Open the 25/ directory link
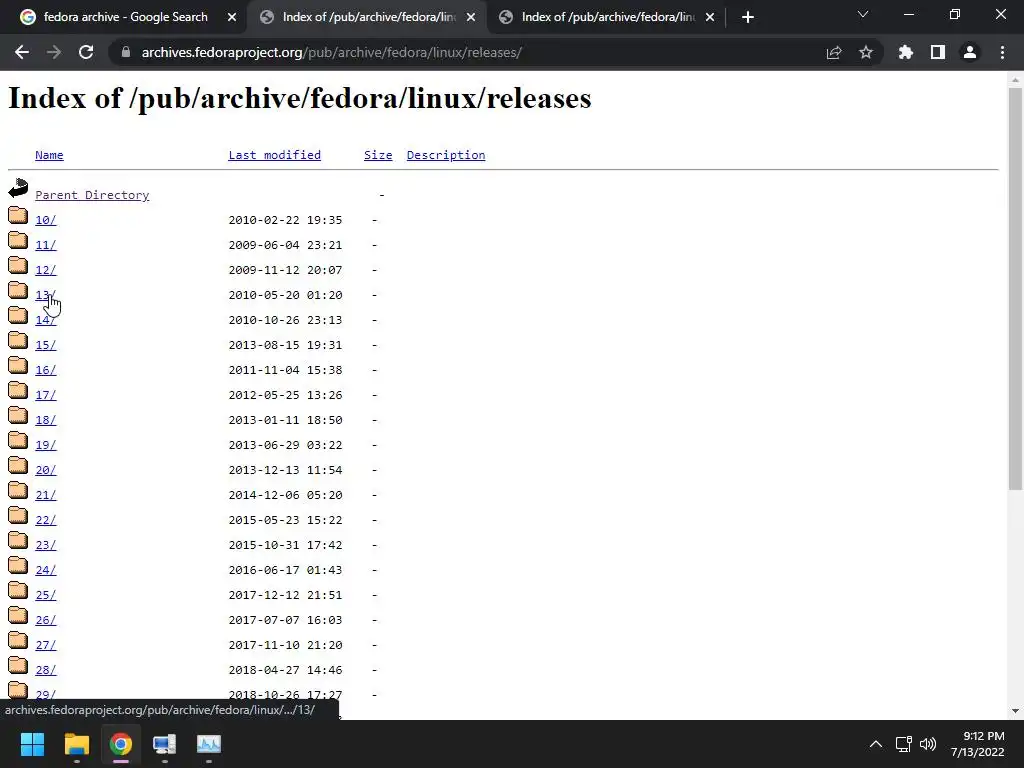Screen dimensions: 1024x768 point(46,595)
